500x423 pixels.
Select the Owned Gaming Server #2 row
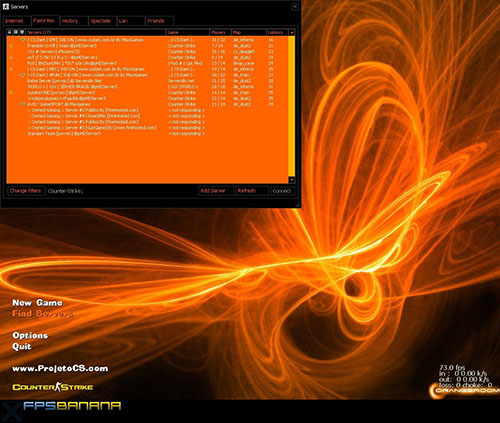pyautogui.click(x=147, y=110)
